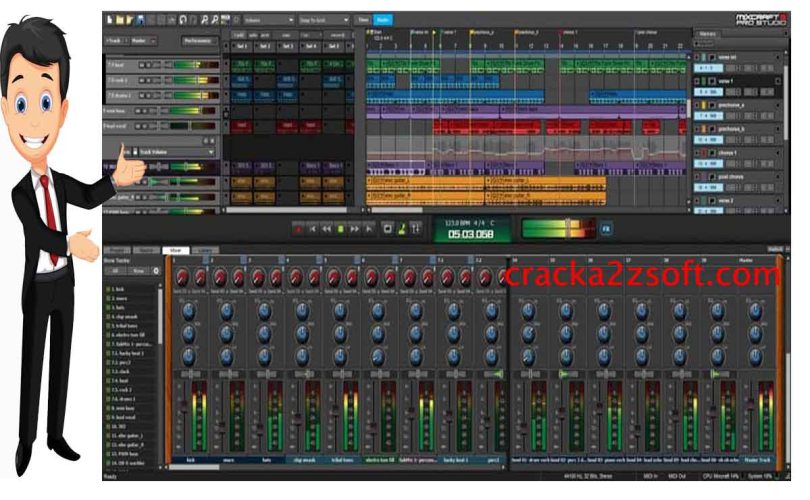Viewport: 810px width, 500px height.
Task: Open the Snap To Grid dropdown
Action: (x=324, y=20)
